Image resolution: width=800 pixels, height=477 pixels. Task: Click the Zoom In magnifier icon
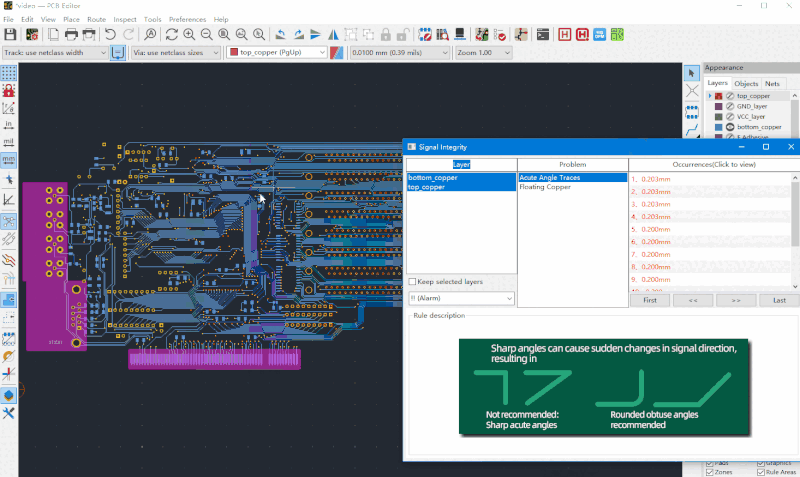click(189, 34)
